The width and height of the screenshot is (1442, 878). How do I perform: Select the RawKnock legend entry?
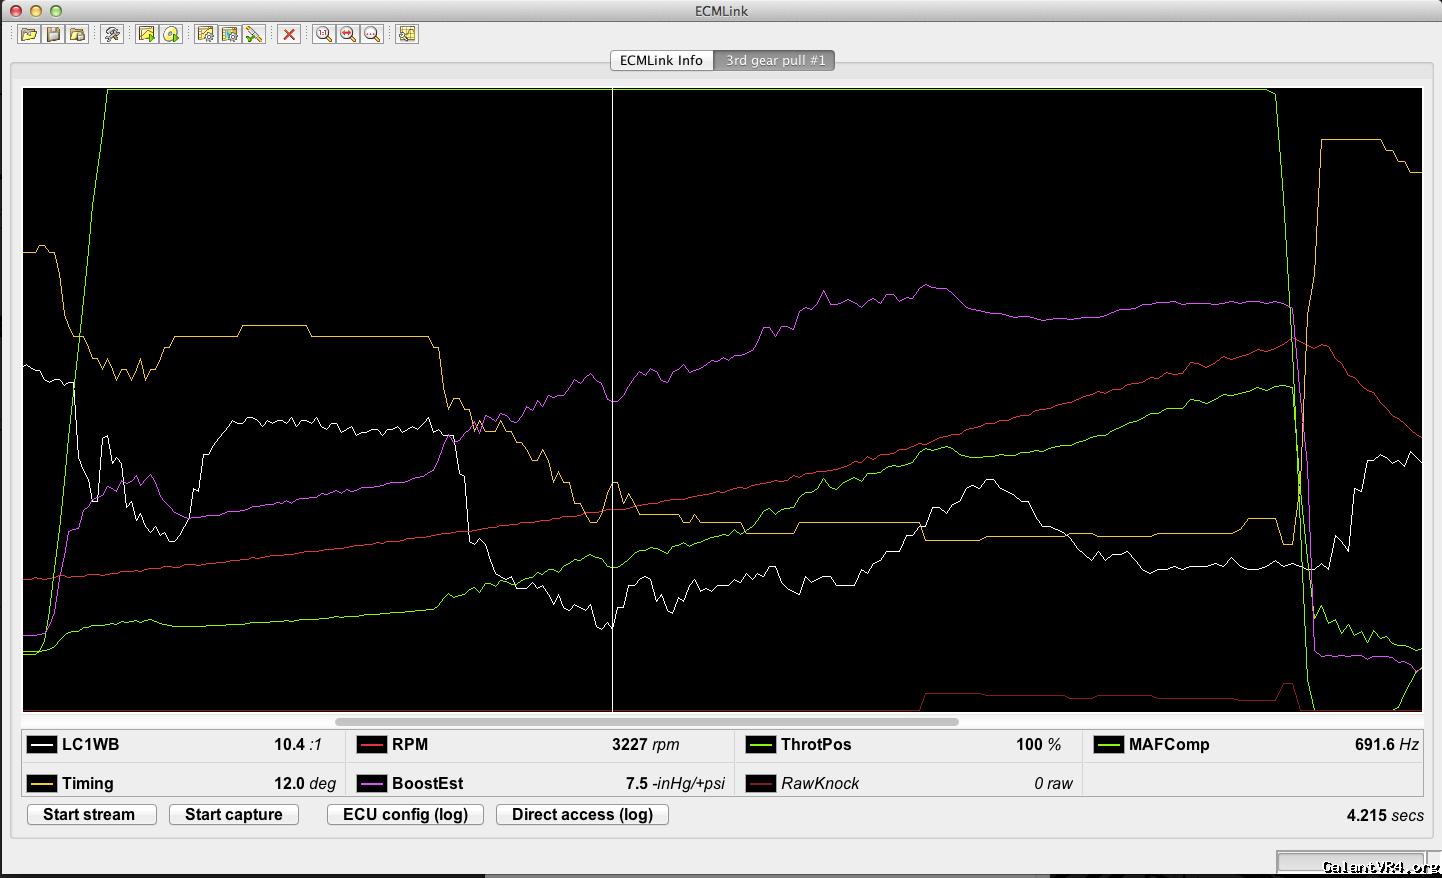coord(819,784)
